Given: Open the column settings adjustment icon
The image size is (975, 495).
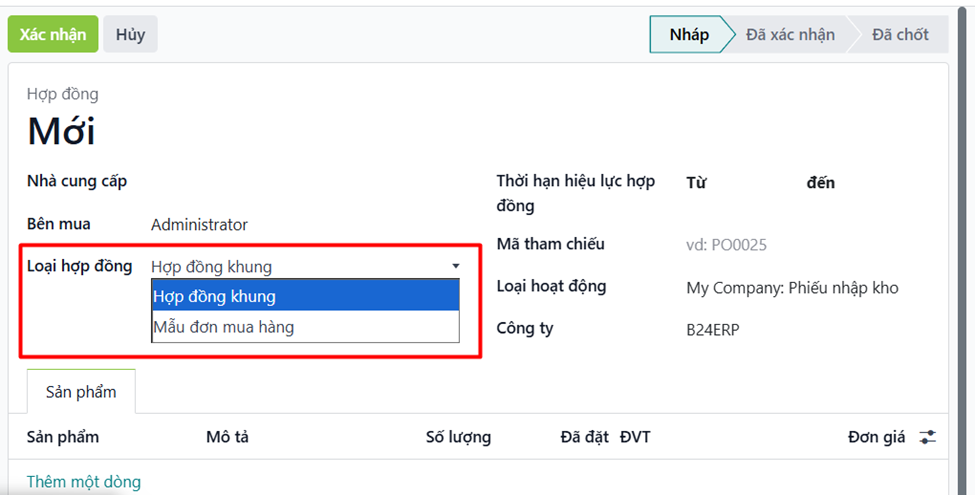Looking at the screenshot, I should (x=928, y=437).
